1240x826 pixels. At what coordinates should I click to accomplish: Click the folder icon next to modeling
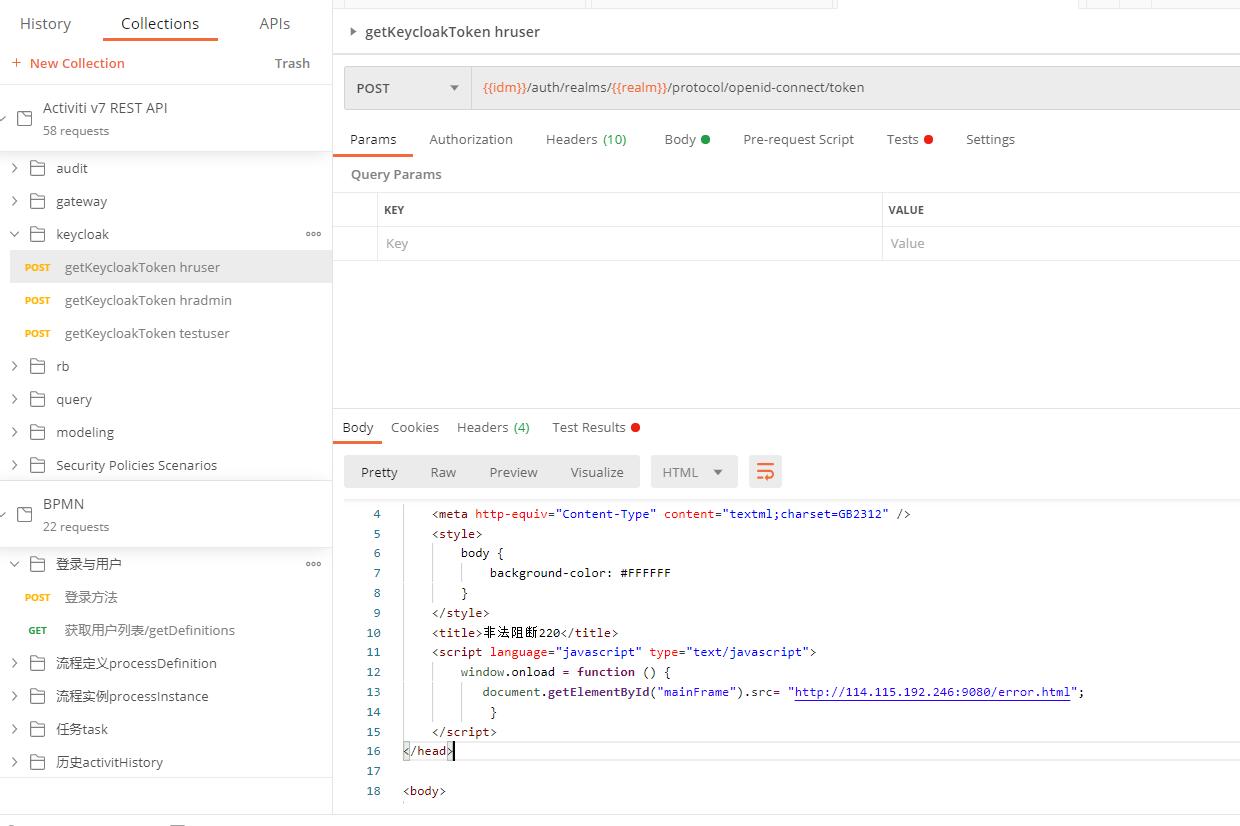click(37, 432)
